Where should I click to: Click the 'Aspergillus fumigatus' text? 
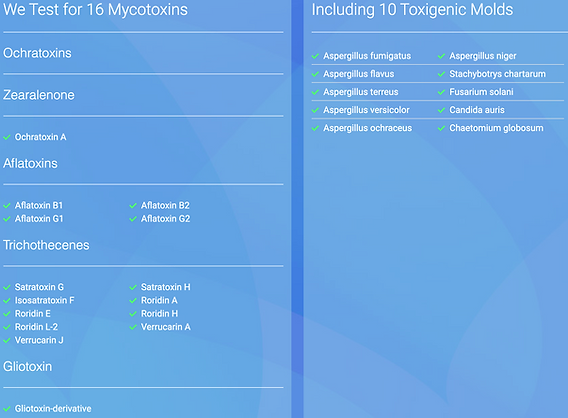click(367, 56)
